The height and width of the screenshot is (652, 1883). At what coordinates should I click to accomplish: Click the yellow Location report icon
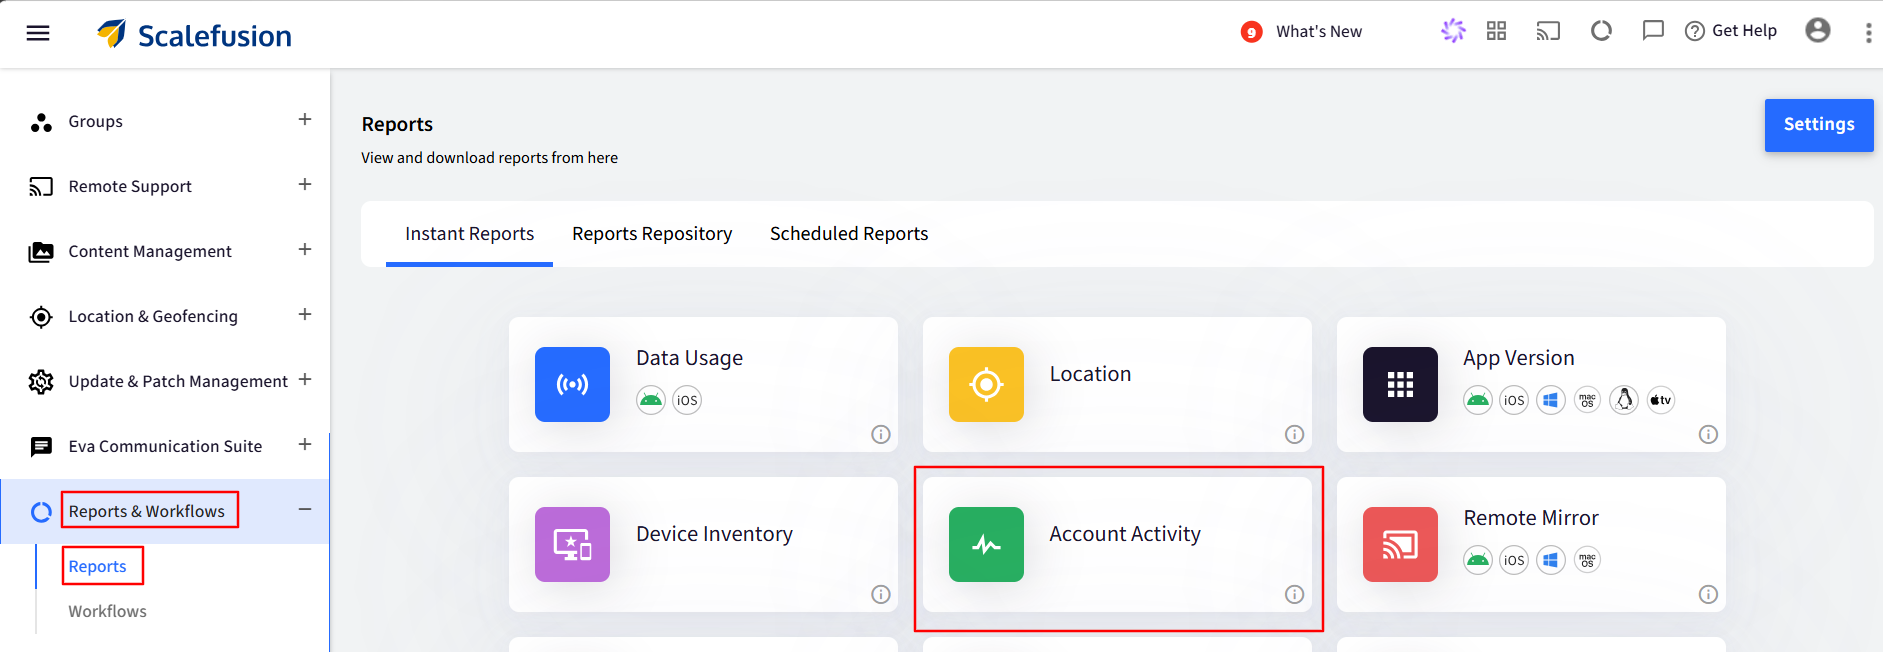[986, 384]
